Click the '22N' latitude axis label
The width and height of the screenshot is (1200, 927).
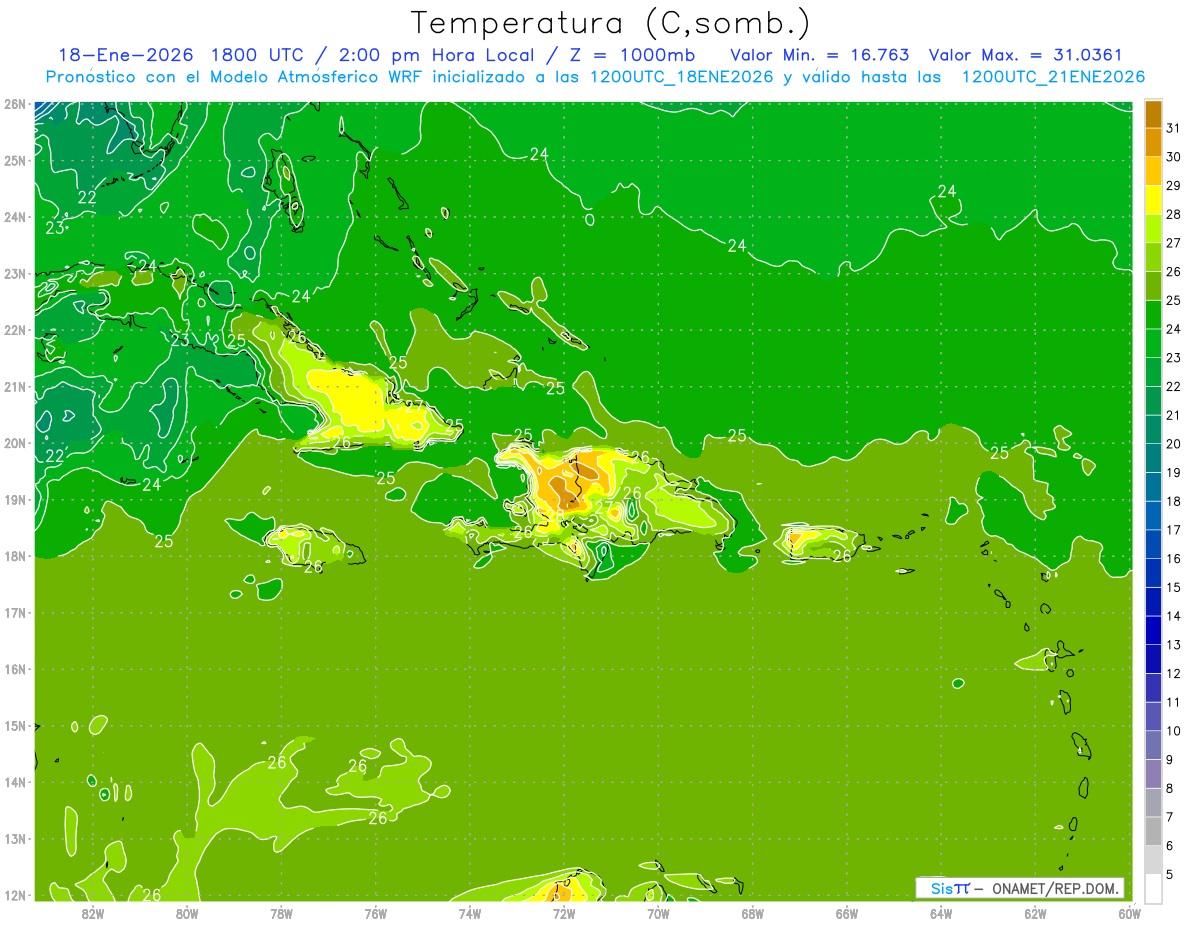15,330
